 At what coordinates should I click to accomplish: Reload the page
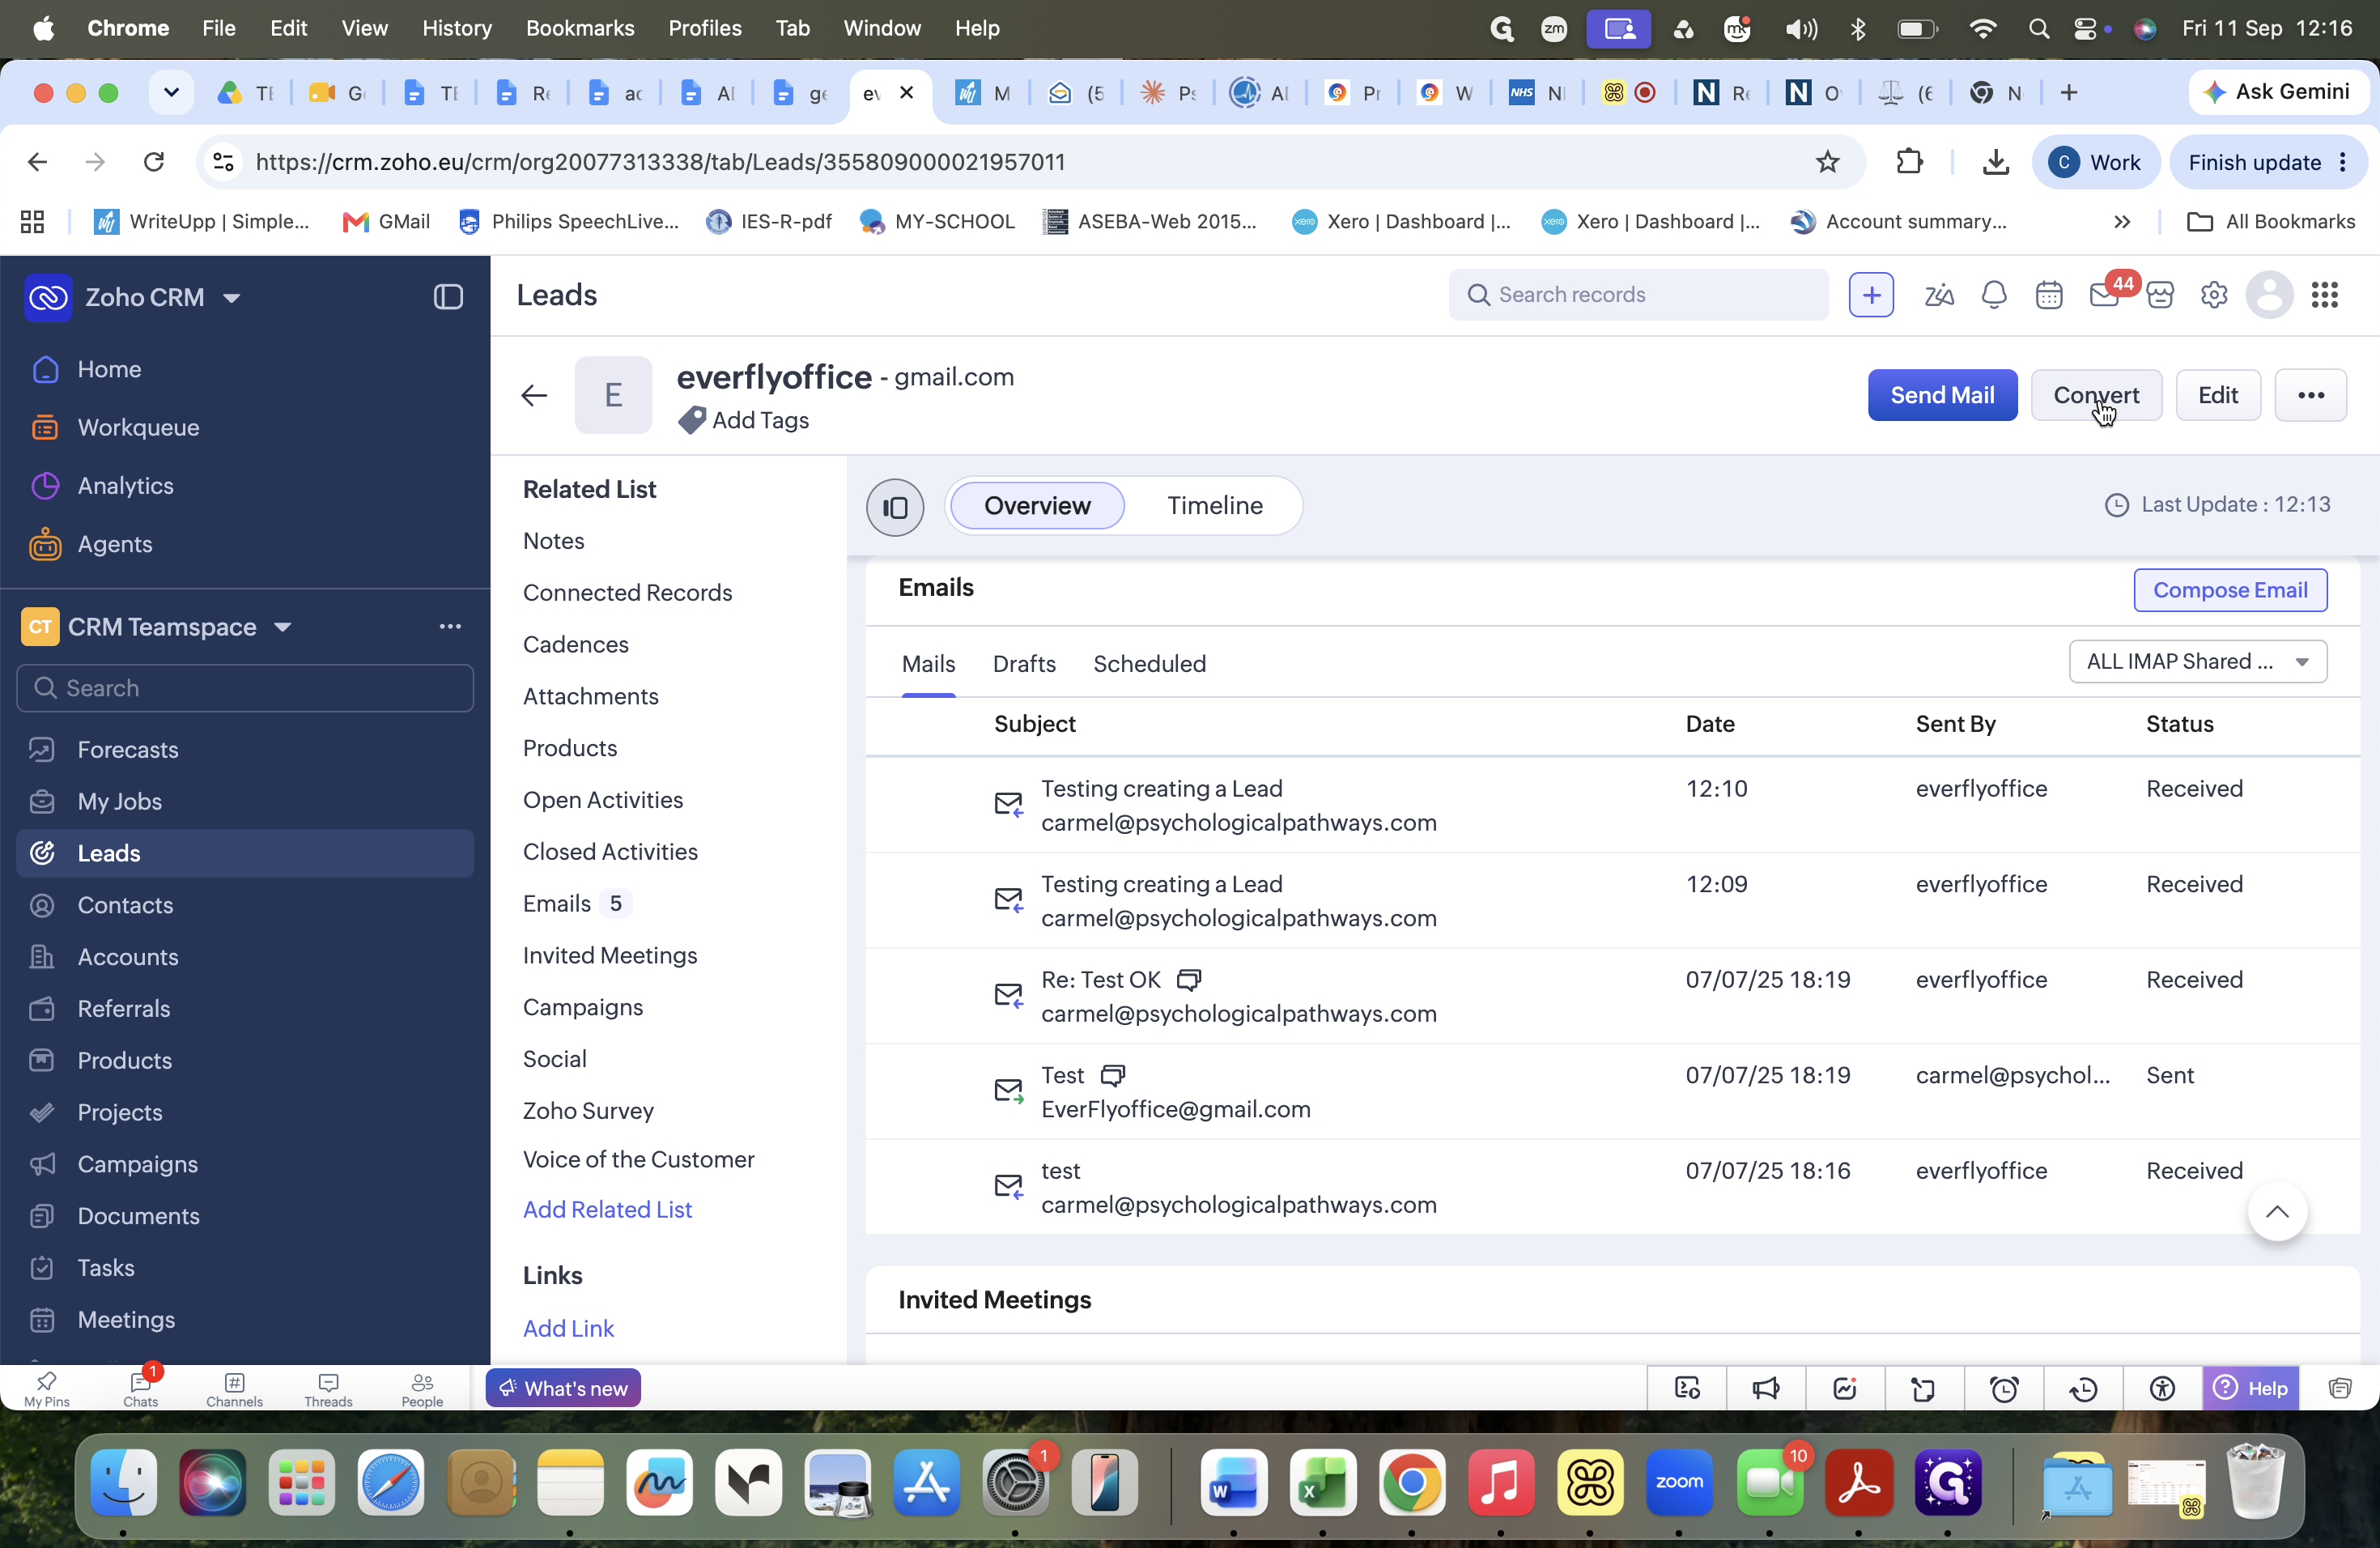[153, 162]
